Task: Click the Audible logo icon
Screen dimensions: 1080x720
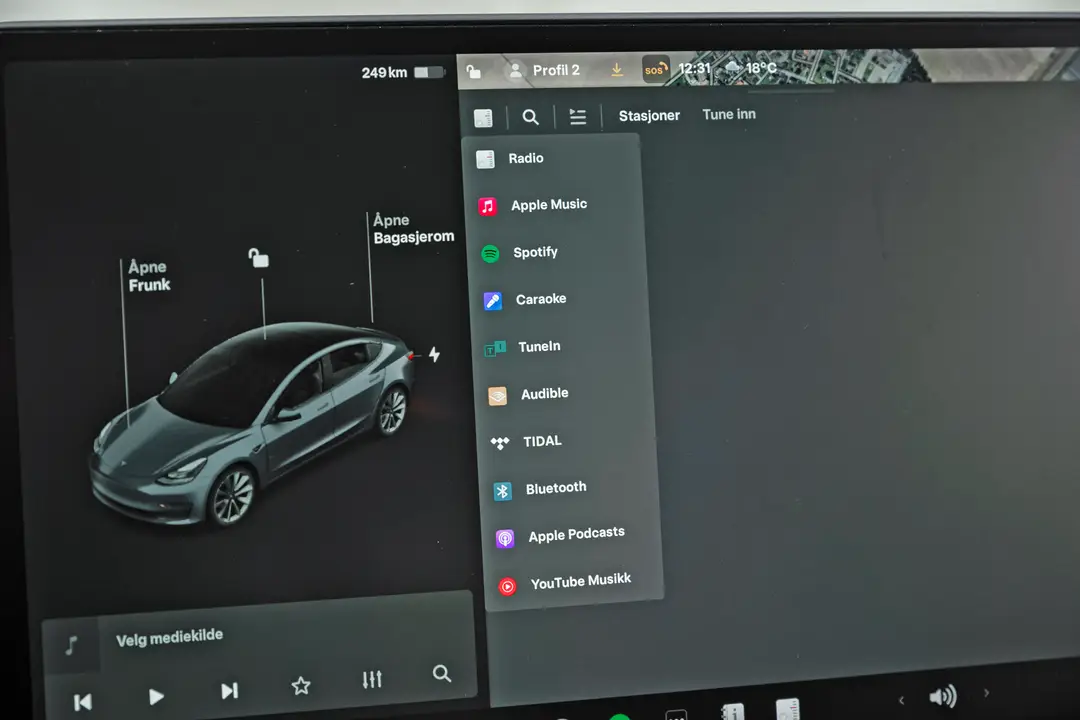Action: point(497,396)
